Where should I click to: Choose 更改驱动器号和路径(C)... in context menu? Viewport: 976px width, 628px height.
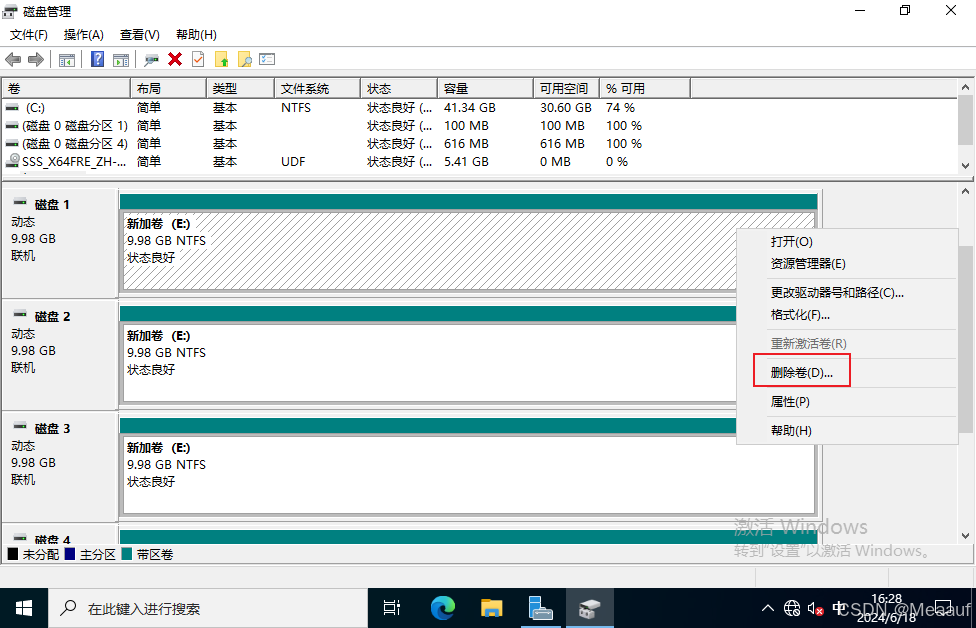847,293
